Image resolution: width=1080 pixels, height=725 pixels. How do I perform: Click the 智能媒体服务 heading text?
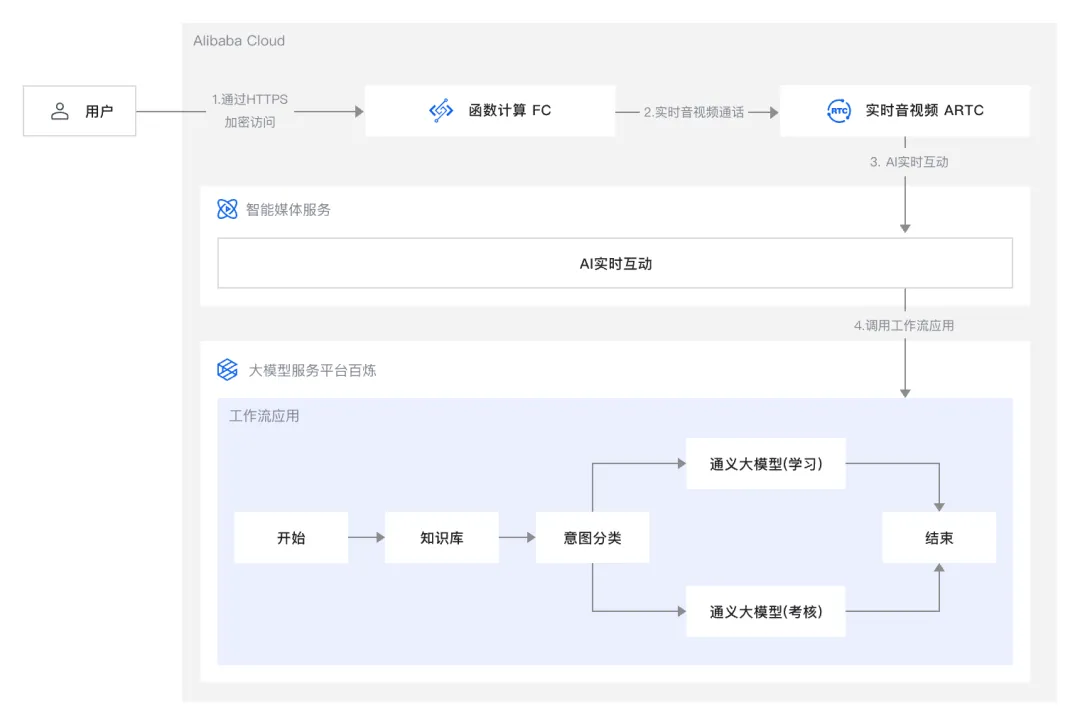(x=288, y=209)
